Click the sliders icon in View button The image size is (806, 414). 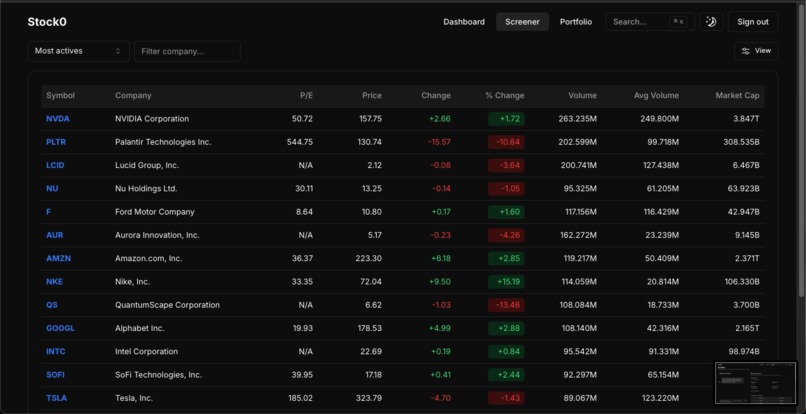[745, 51]
